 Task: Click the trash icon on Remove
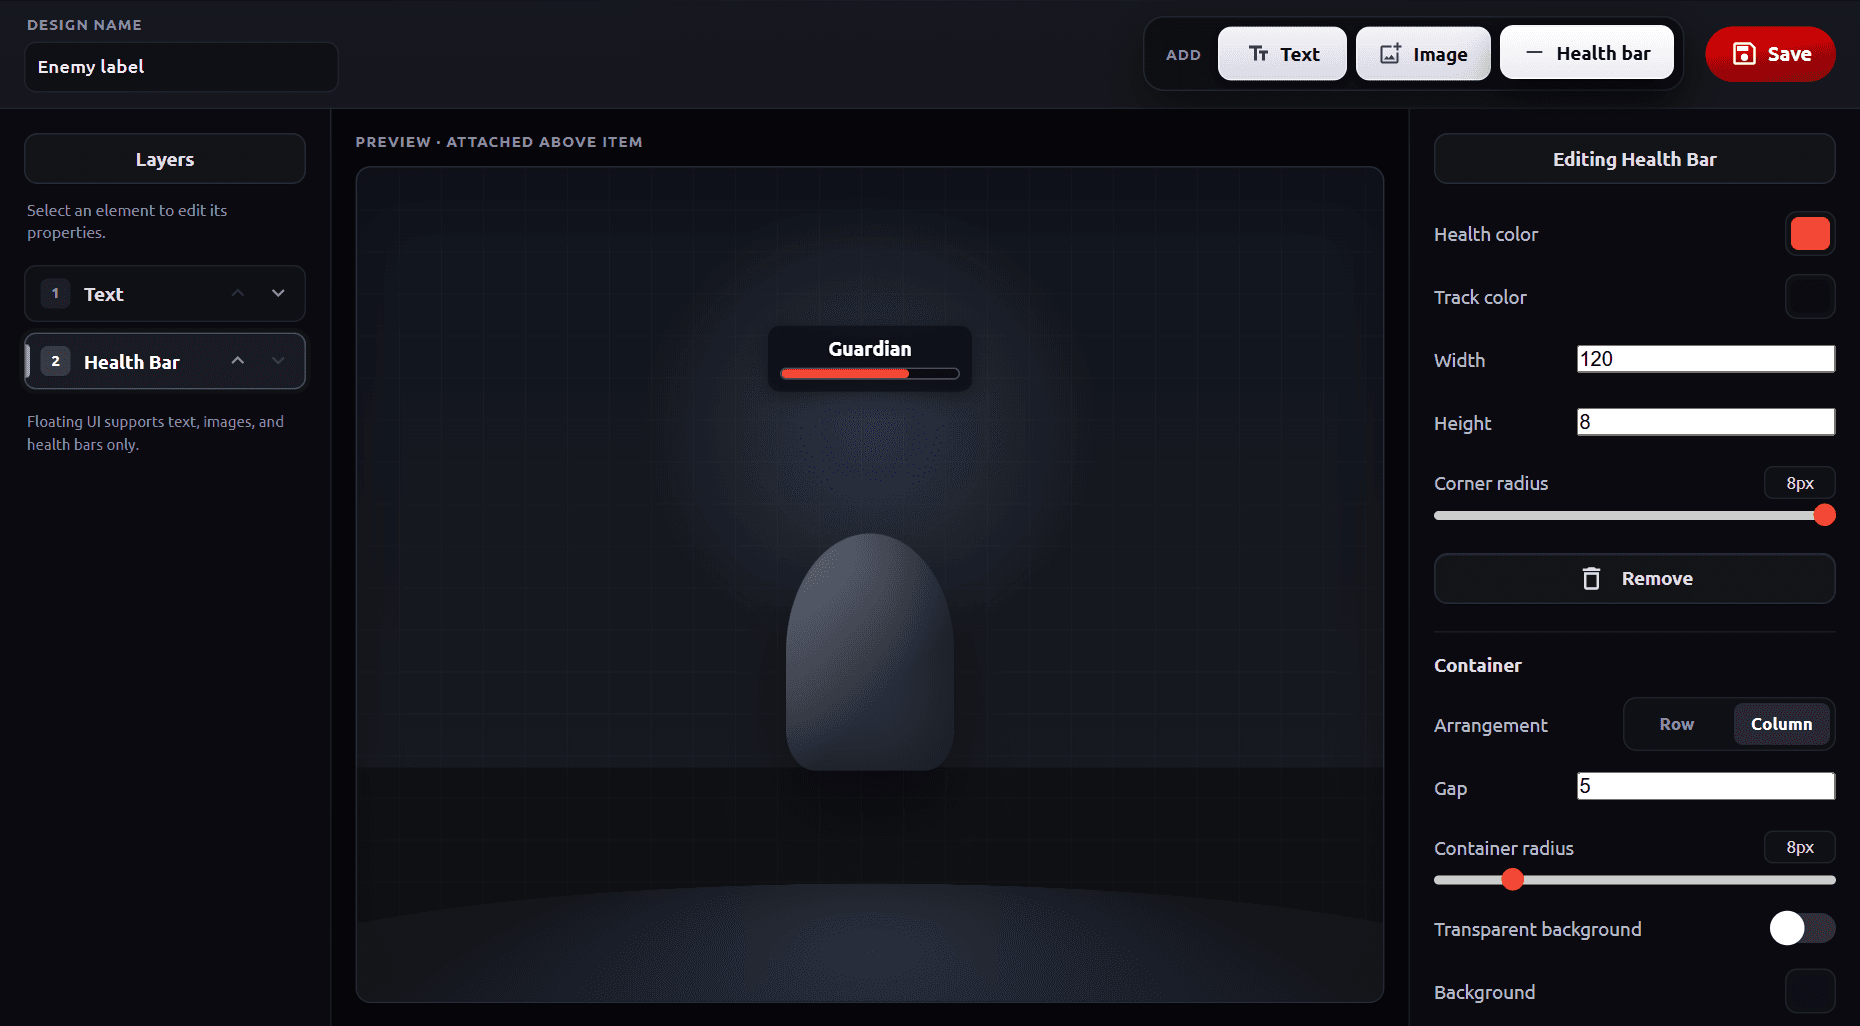click(x=1591, y=579)
